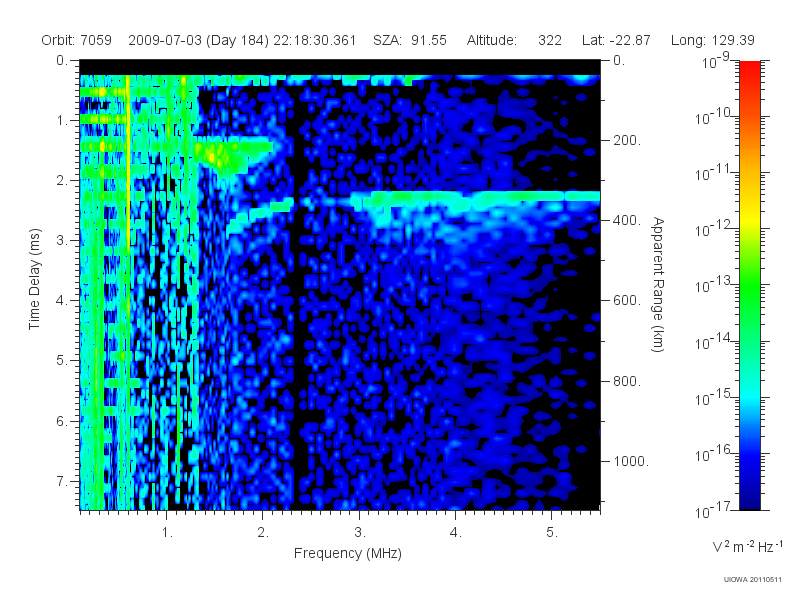
Task: Click the 3. tick label on frequency axis
Action: (x=359, y=533)
